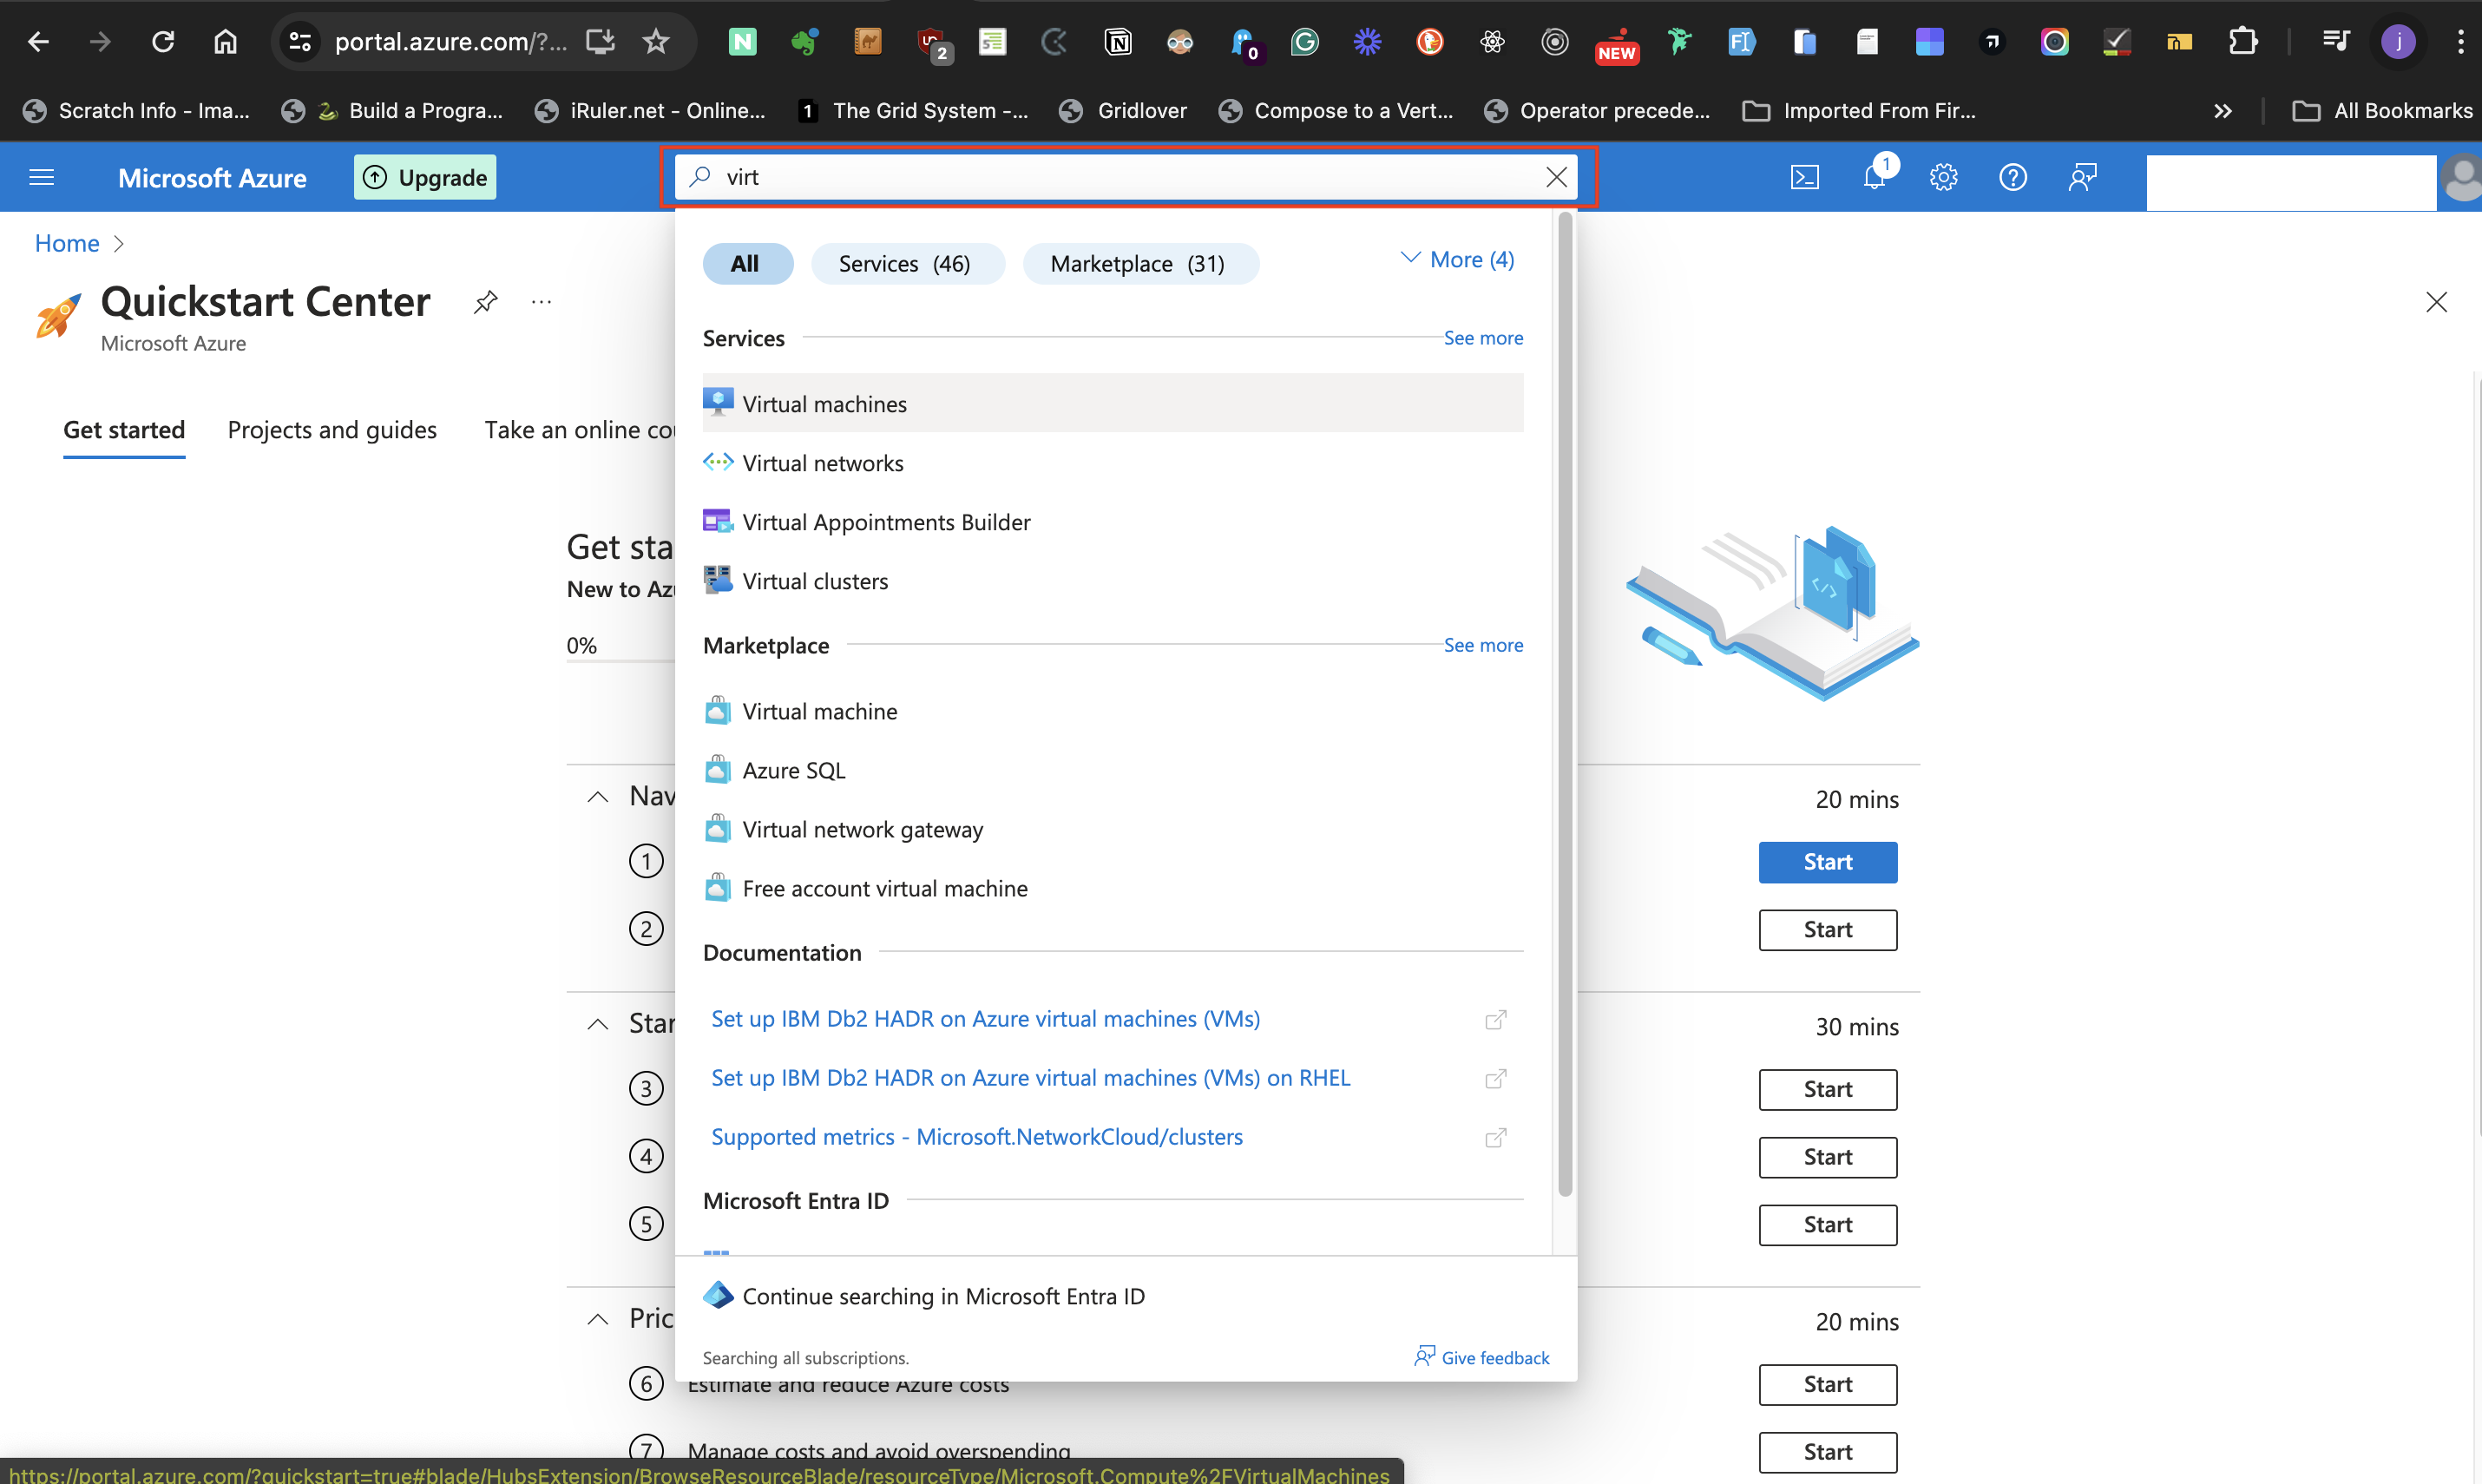Image resolution: width=2482 pixels, height=1484 pixels.
Task: Select the All results filter pill
Action: [747, 263]
